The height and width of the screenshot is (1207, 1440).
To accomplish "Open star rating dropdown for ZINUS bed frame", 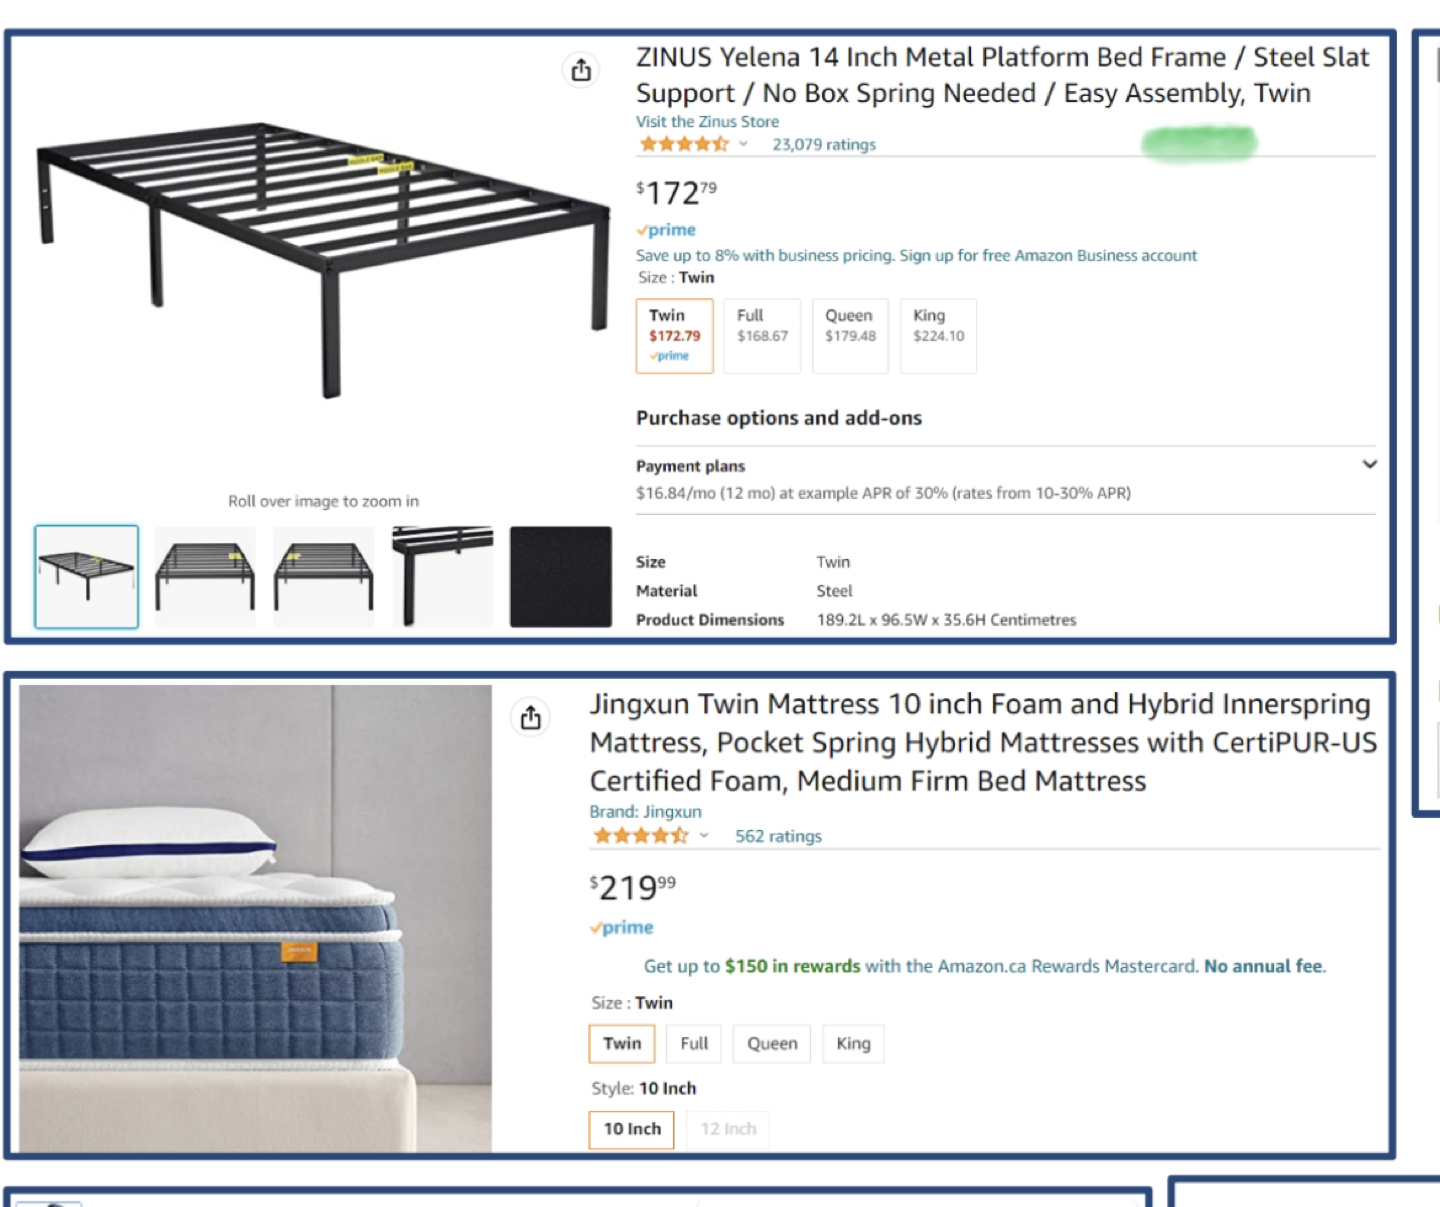I will (743, 144).
